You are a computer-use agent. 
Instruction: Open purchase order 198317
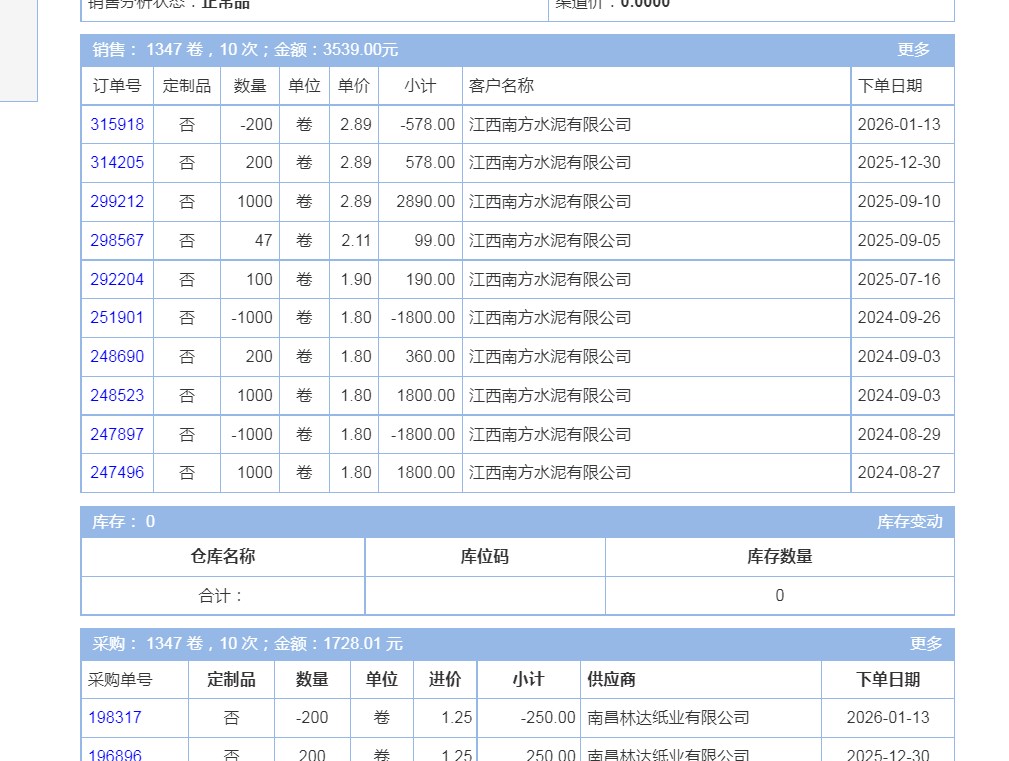[x=115, y=718]
